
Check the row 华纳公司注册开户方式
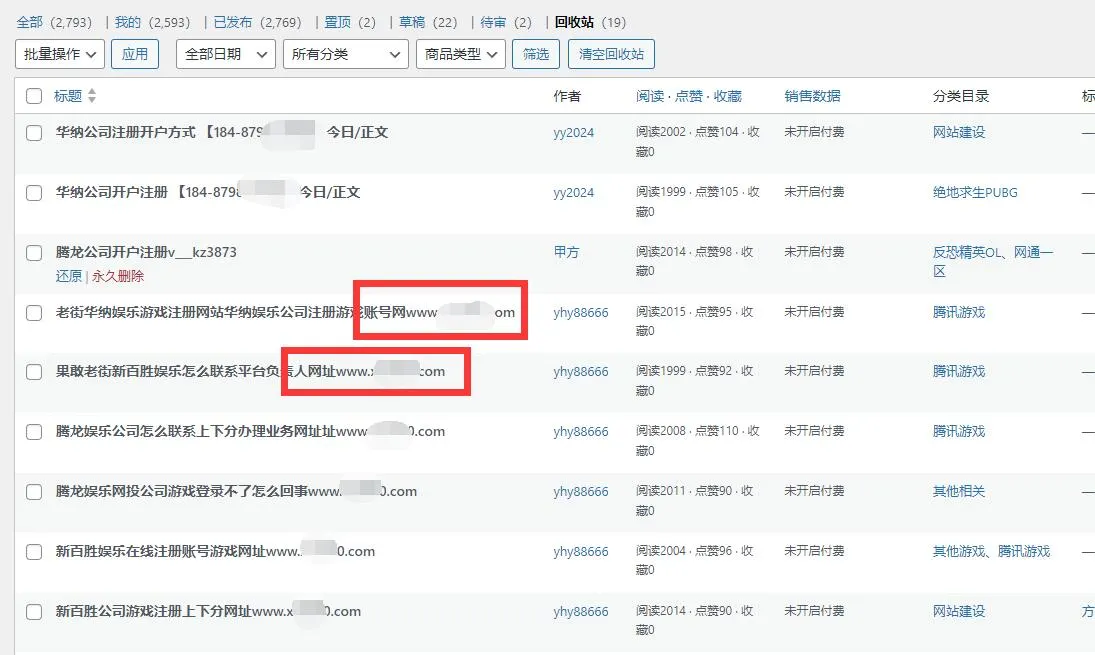[34, 133]
